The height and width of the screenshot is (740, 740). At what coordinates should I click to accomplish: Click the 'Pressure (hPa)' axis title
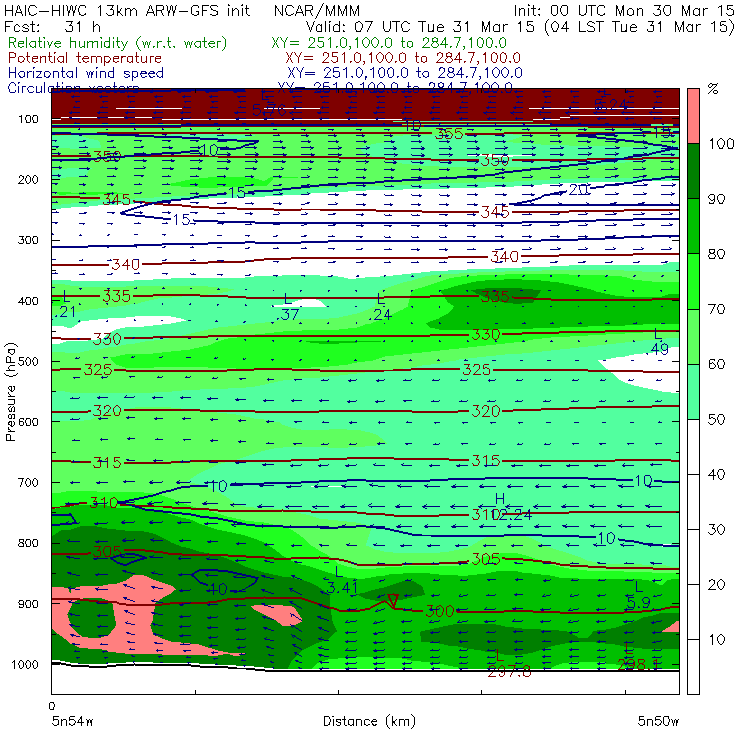click(10, 392)
